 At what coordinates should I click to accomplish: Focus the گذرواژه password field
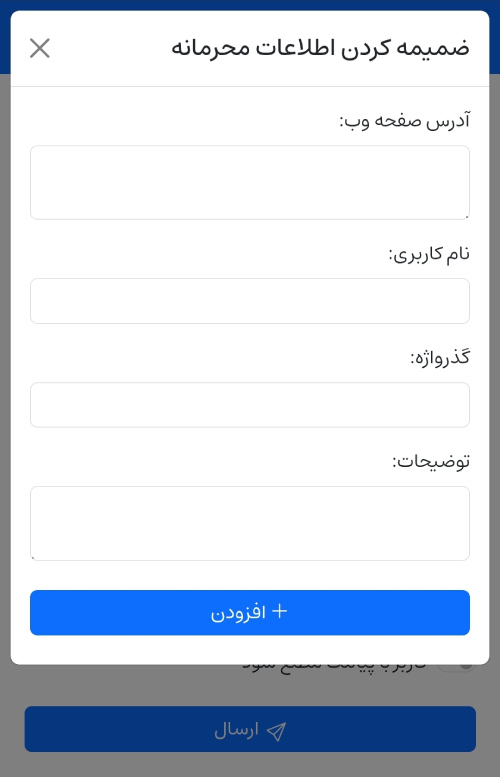(x=250, y=405)
